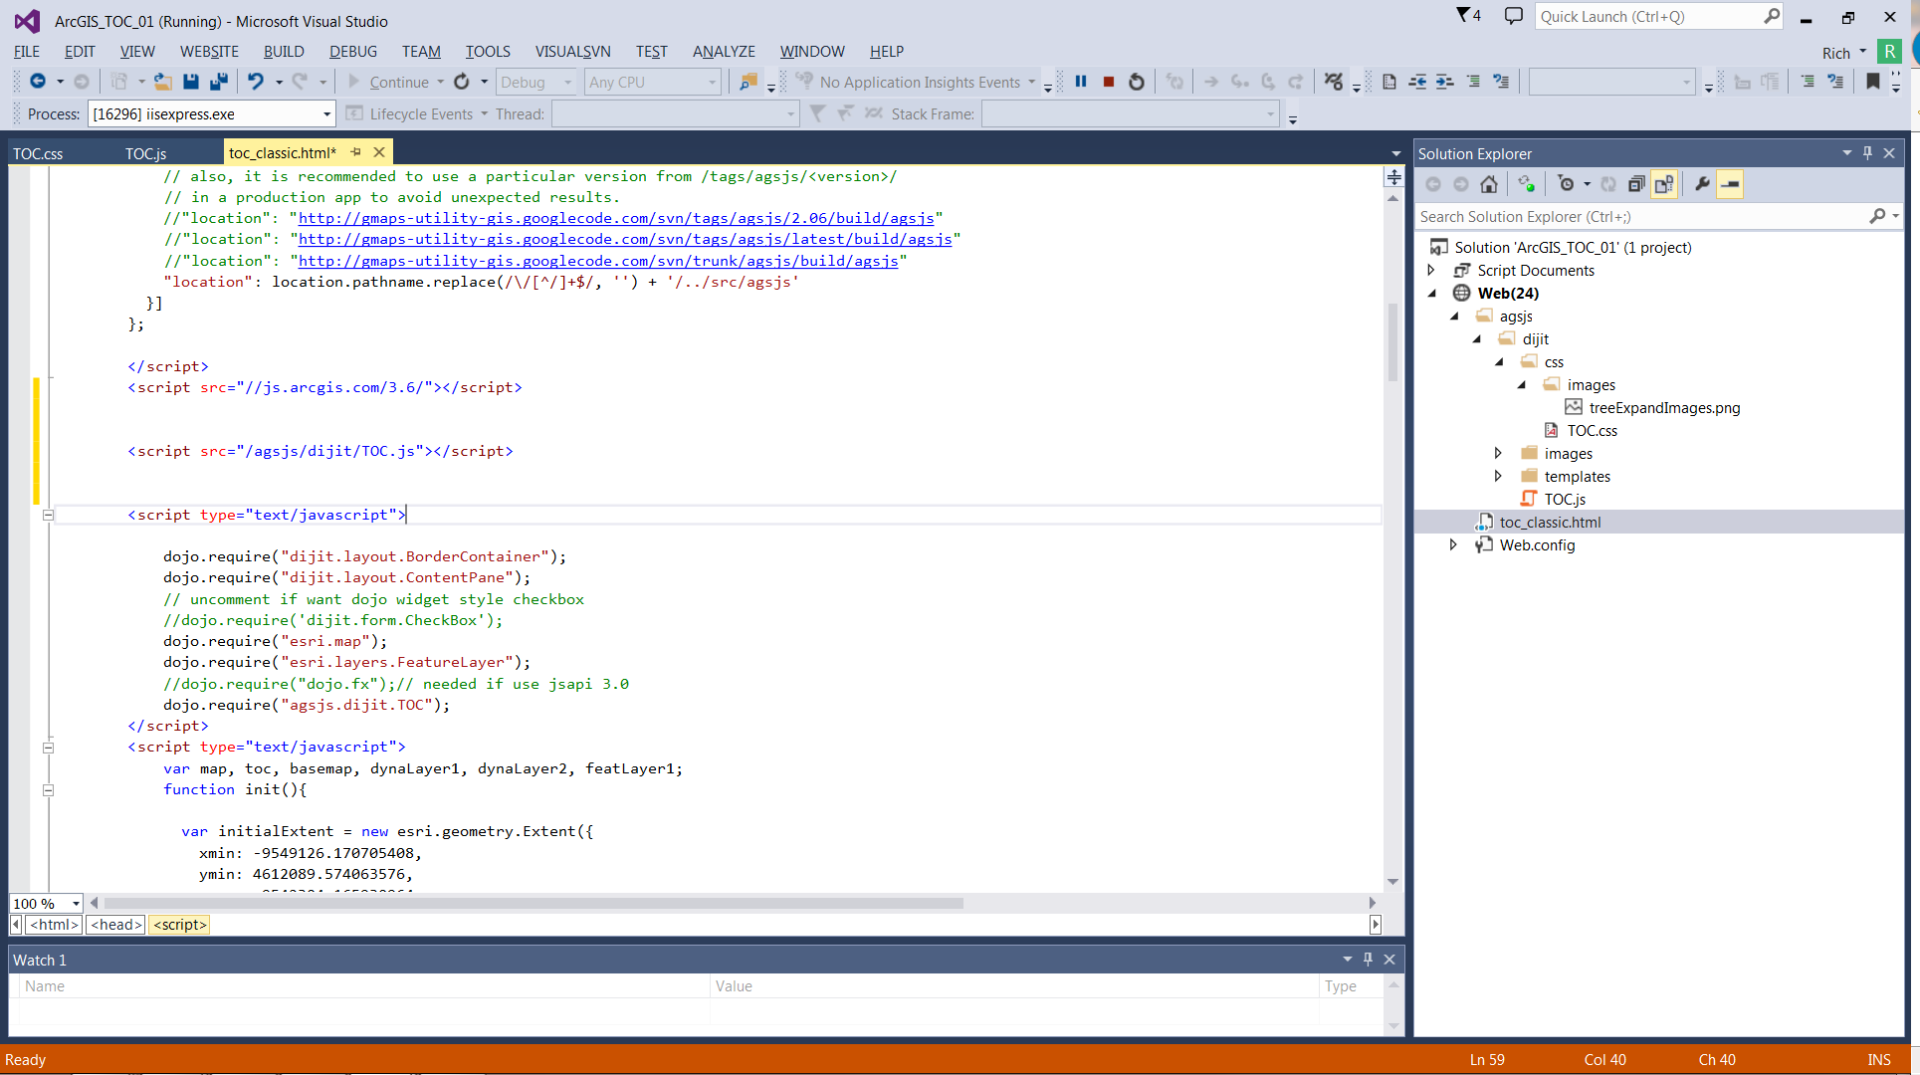Collapse the dijit folder node
The image size is (1920, 1075).
click(1477, 339)
